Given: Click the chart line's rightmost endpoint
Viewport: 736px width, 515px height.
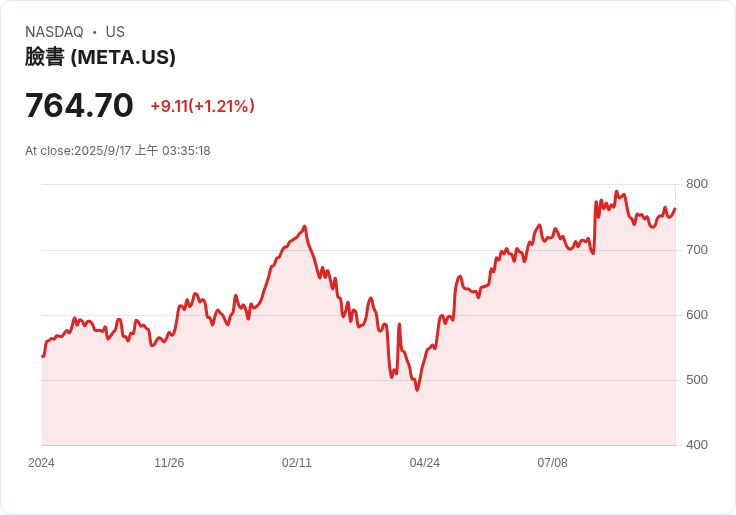Looking at the screenshot, I should [675, 209].
